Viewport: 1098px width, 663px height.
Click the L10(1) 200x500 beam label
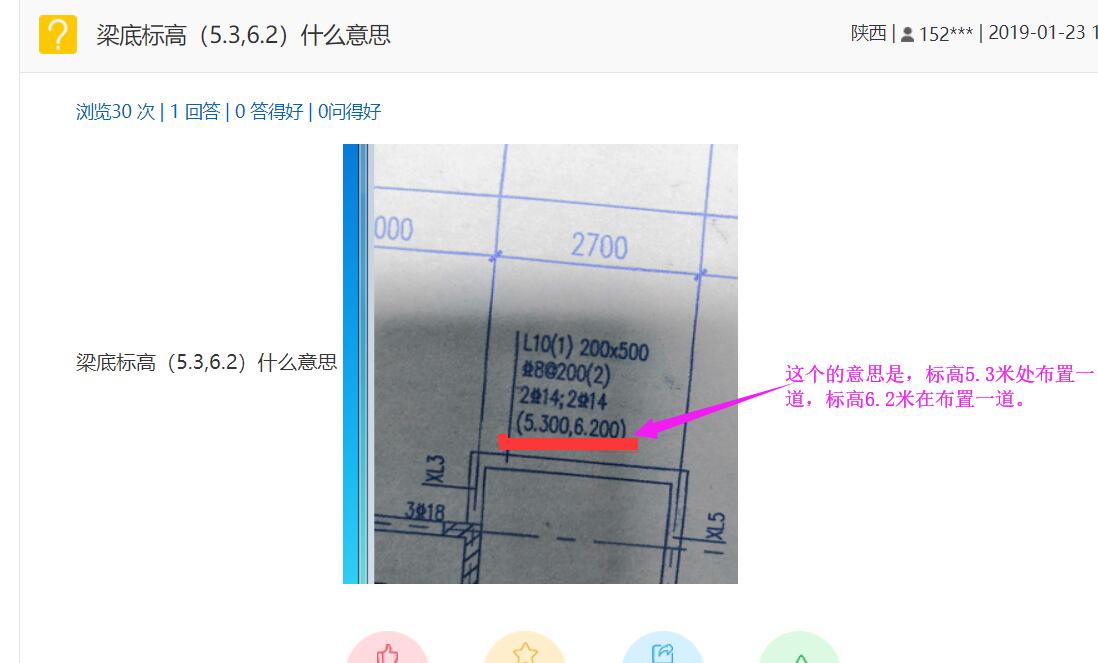tap(585, 346)
